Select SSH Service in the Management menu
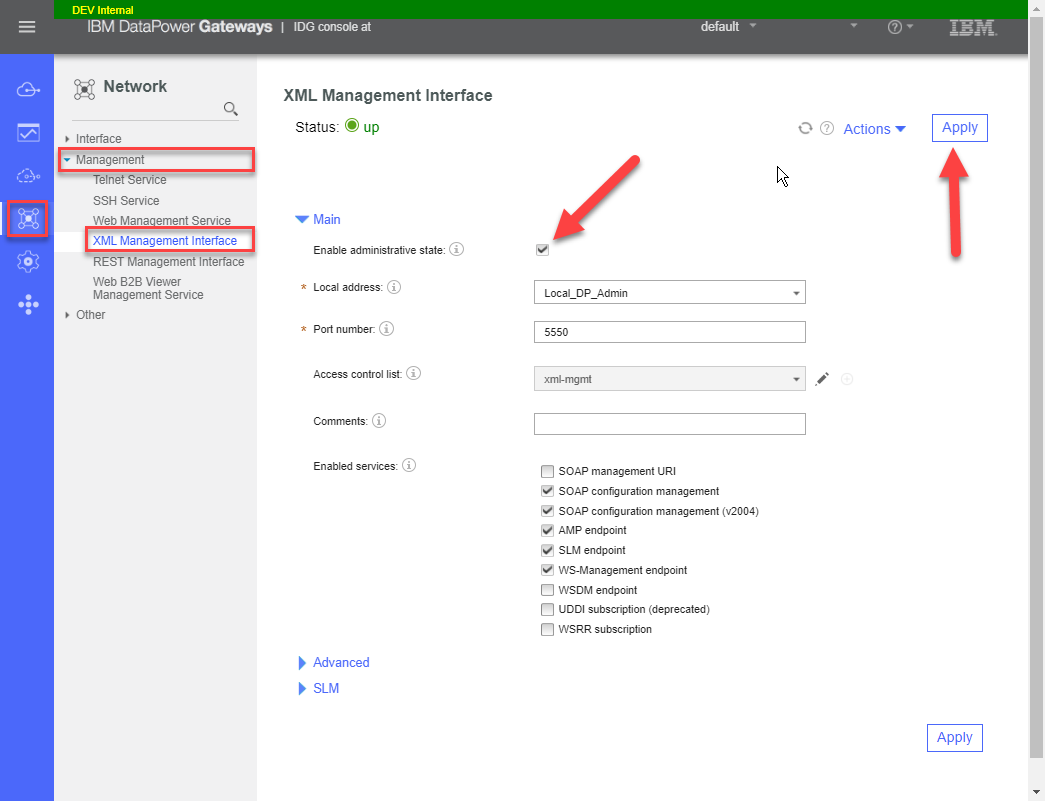 click(x=126, y=201)
